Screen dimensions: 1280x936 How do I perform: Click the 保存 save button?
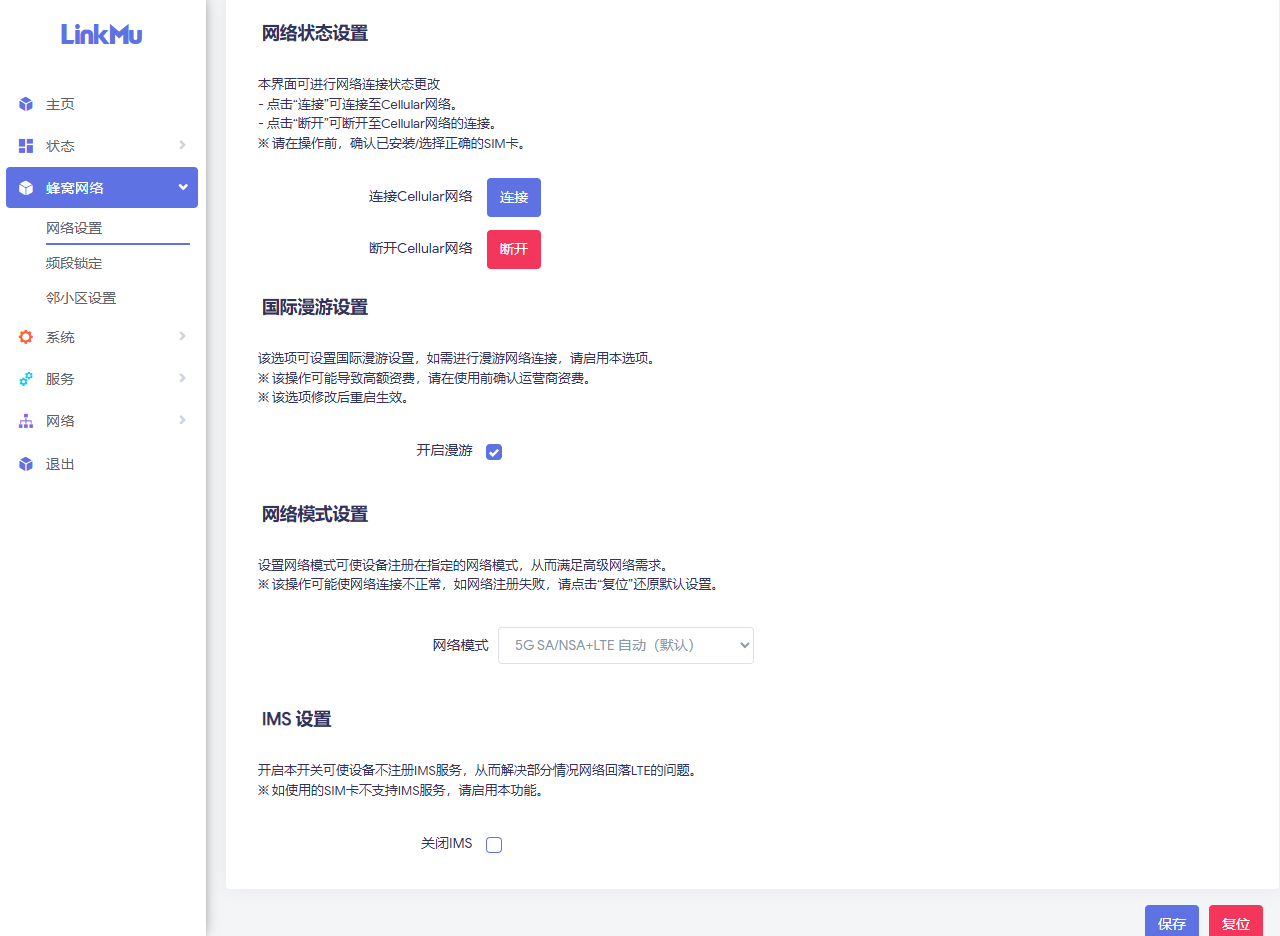tap(1171, 923)
